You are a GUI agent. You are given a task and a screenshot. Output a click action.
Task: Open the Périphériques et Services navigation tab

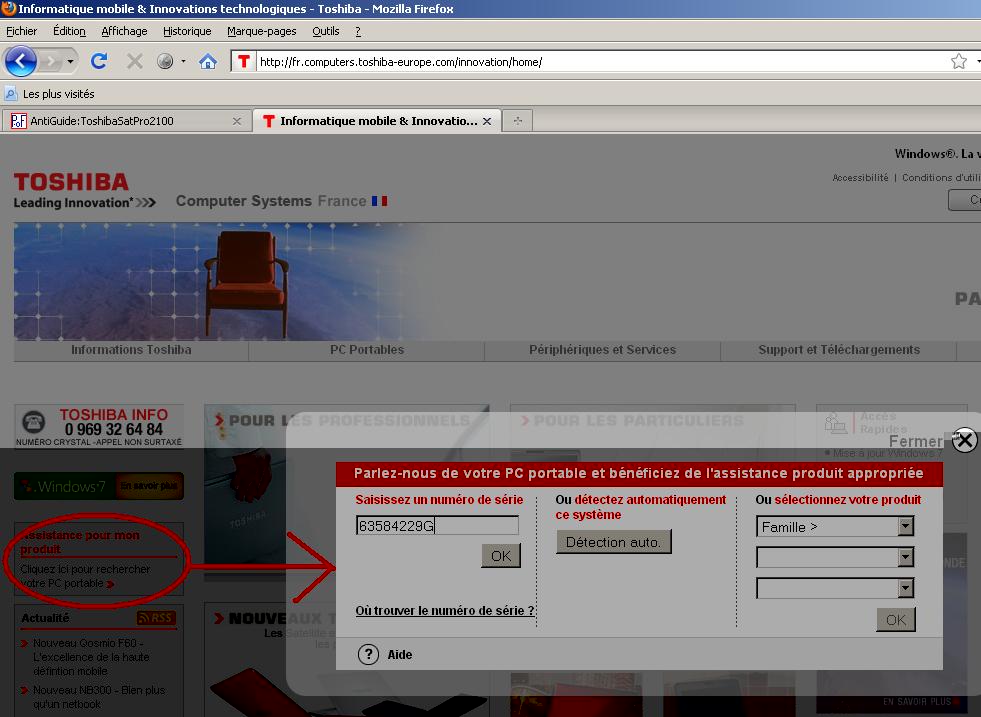(602, 350)
